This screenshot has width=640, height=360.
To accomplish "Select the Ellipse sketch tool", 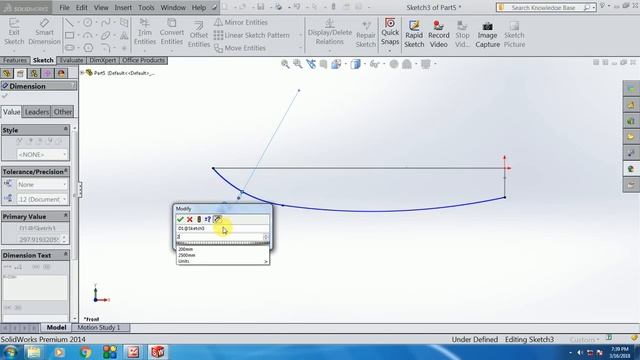I will pyautogui.click(x=105, y=36).
